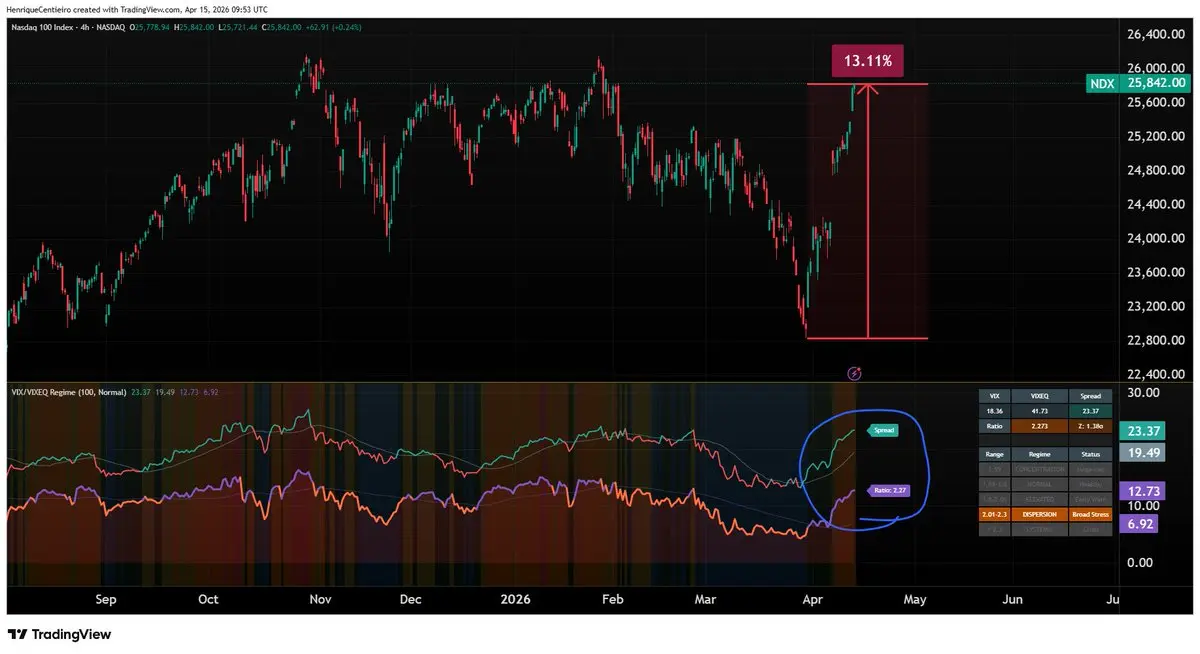Click the TradingView logo at bottom left
The width and height of the screenshot is (1200, 654).
[x=59, y=634]
